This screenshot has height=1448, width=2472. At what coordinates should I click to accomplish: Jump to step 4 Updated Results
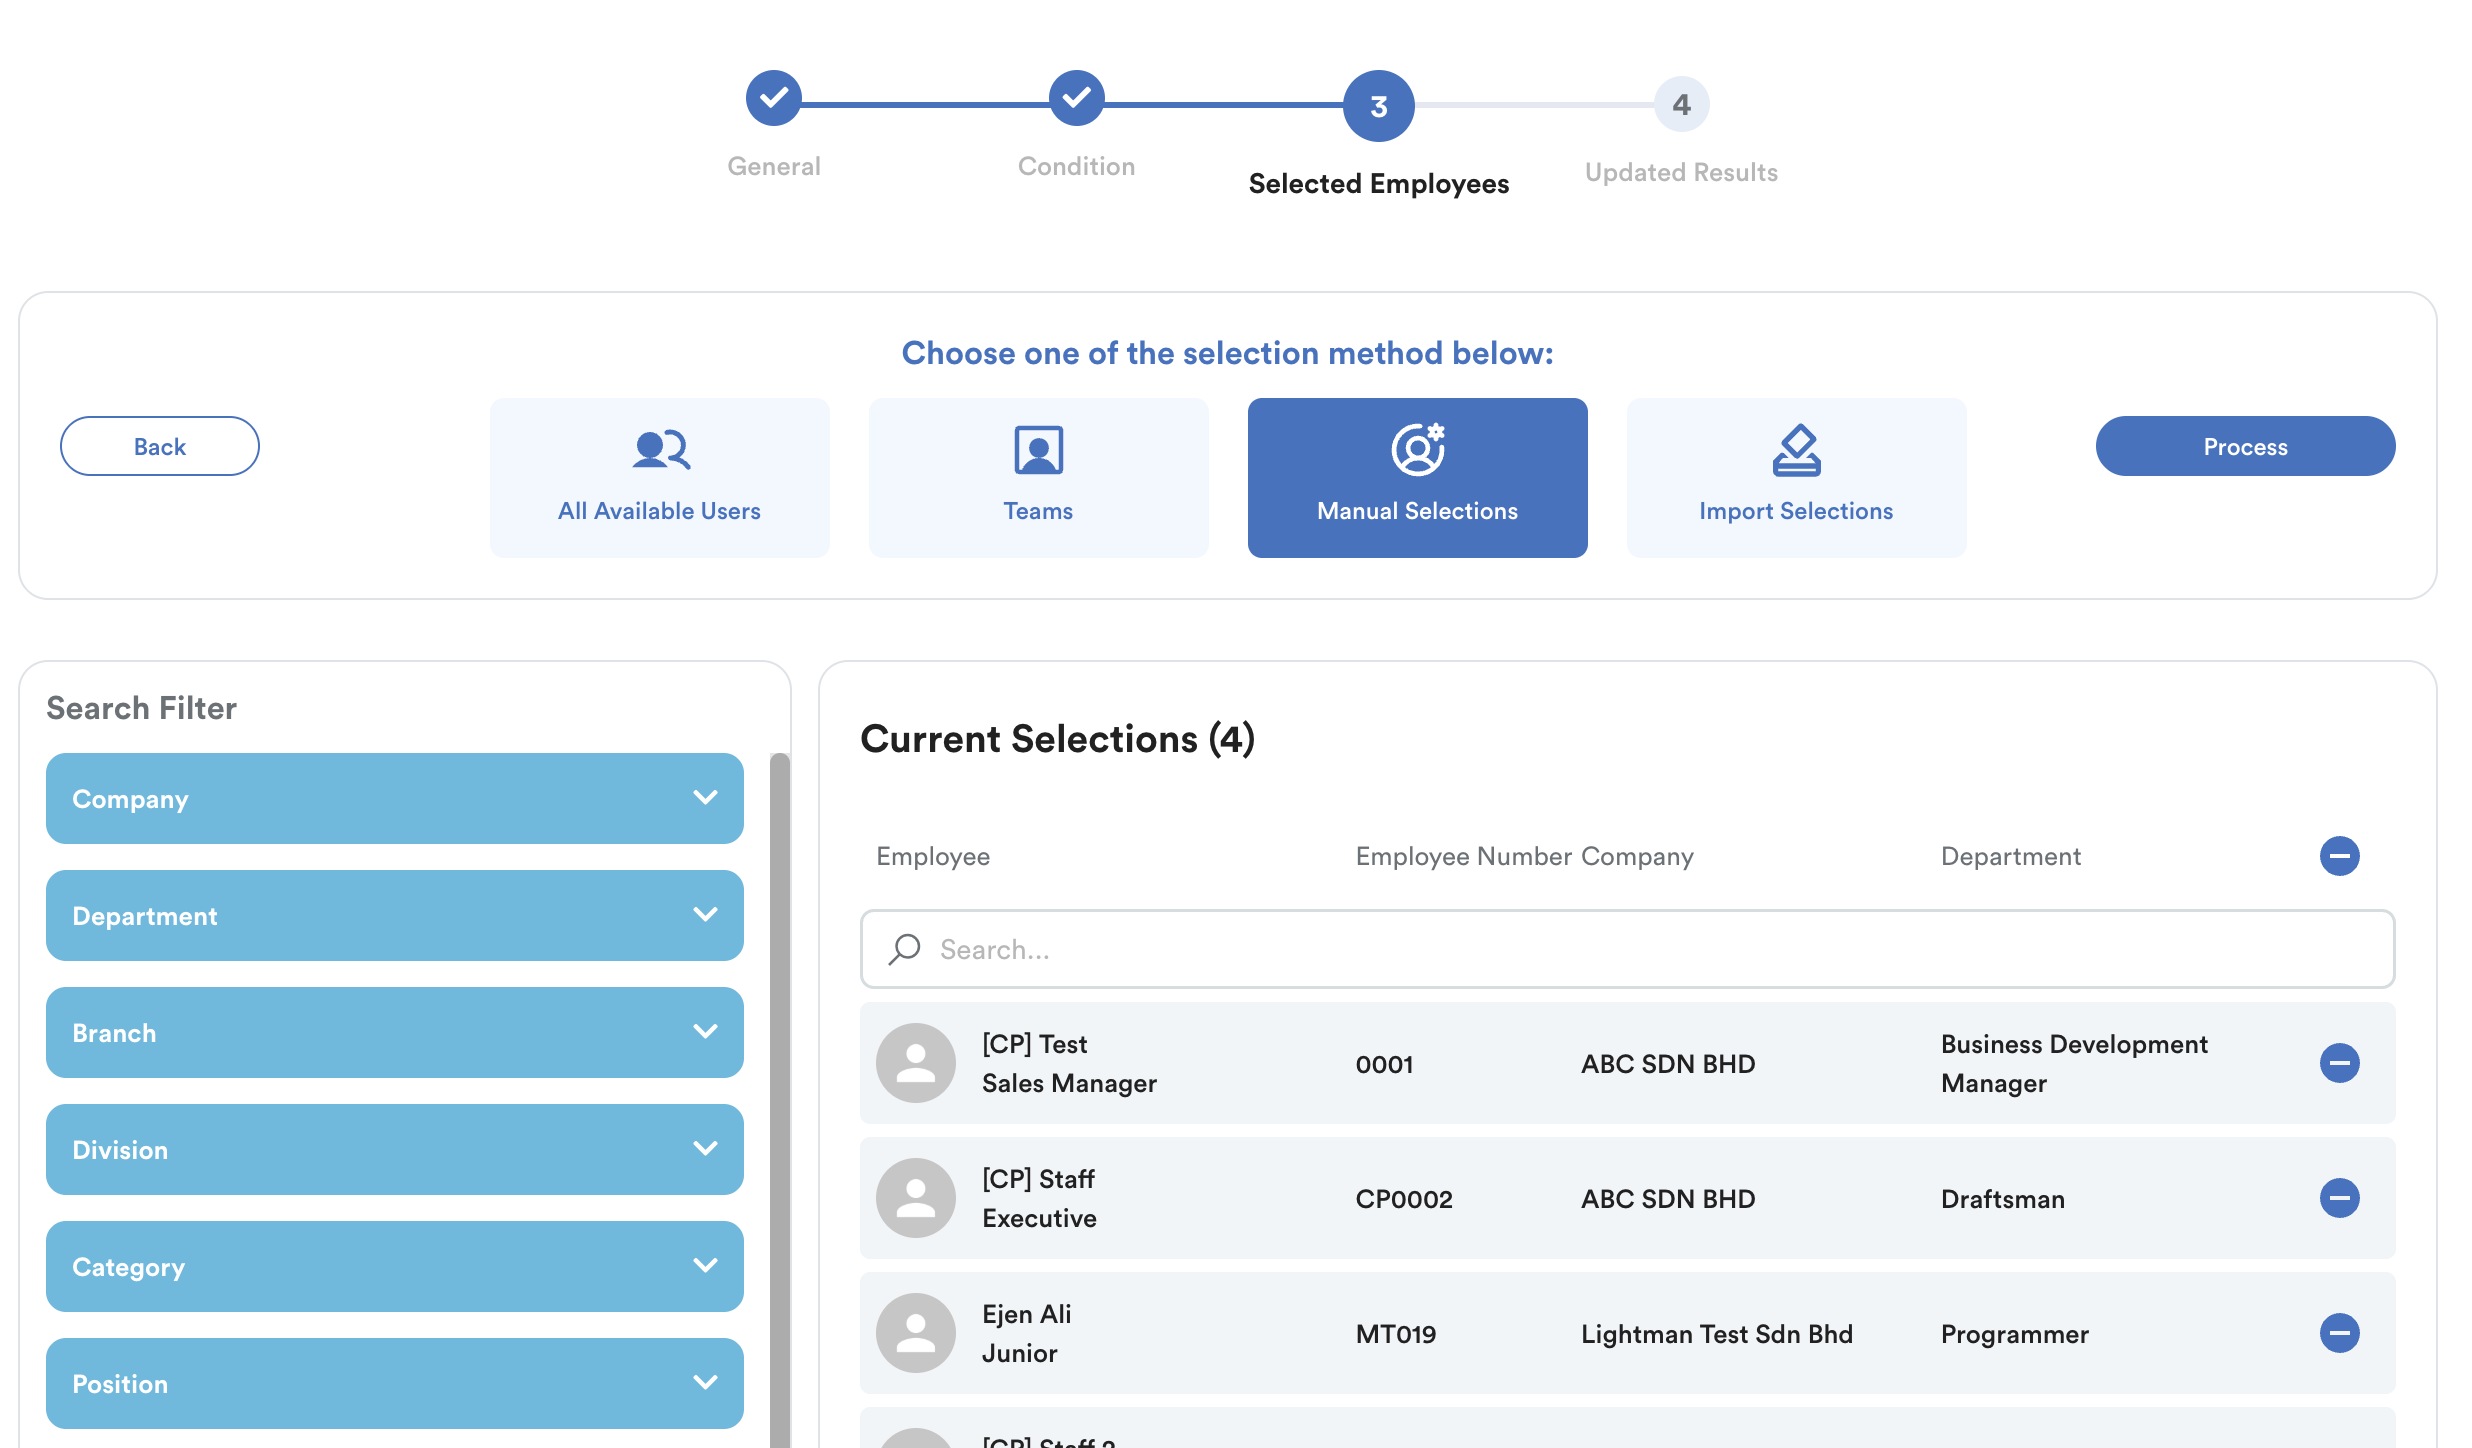point(1681,105)
